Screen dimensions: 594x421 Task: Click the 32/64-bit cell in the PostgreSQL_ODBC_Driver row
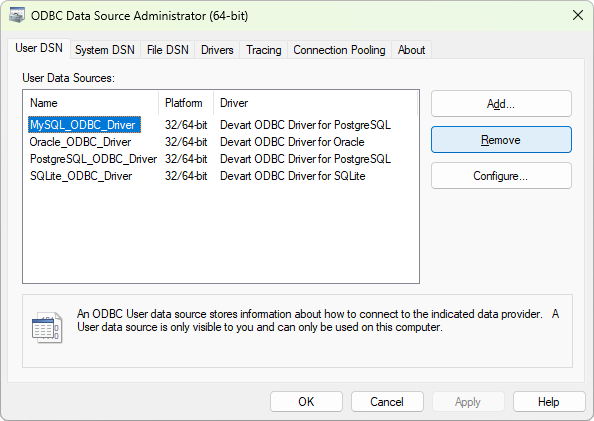(186, 159)
